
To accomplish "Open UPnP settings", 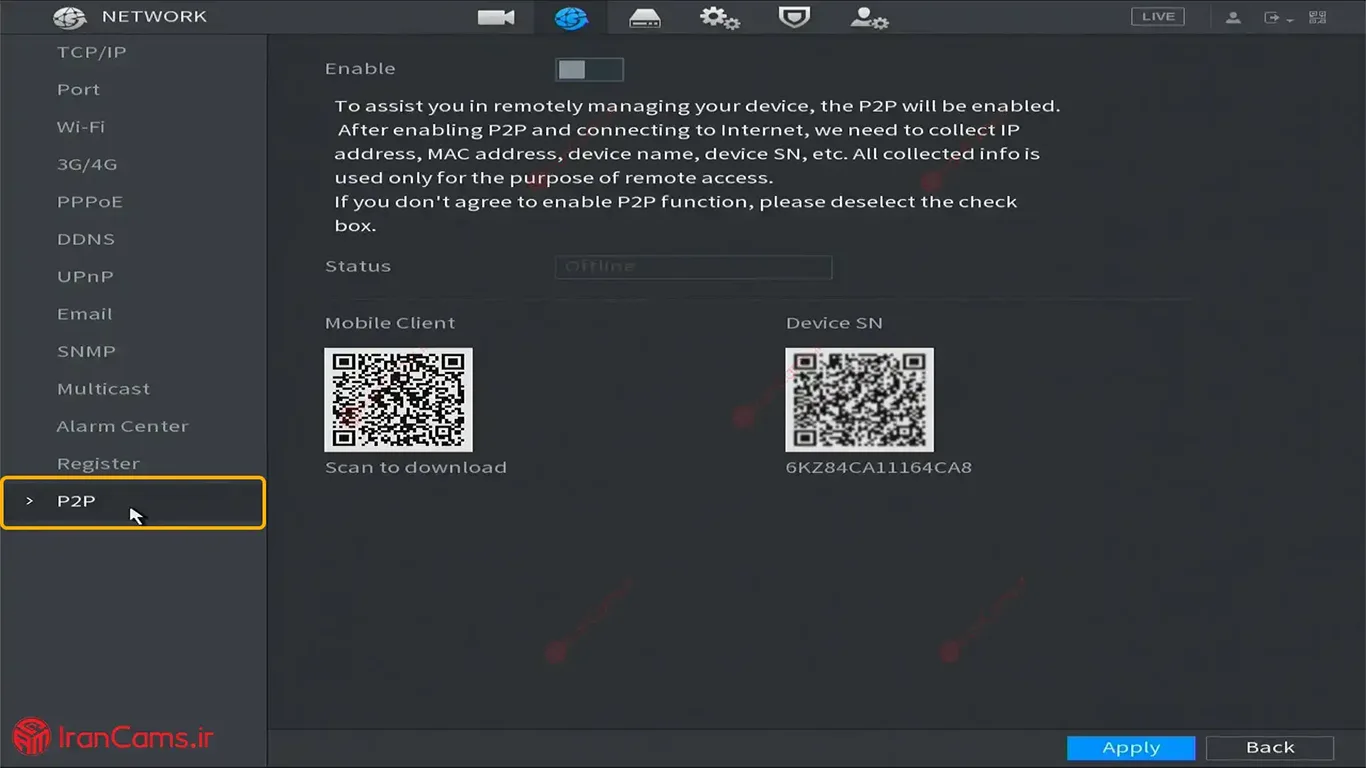I will pos(85,276).
